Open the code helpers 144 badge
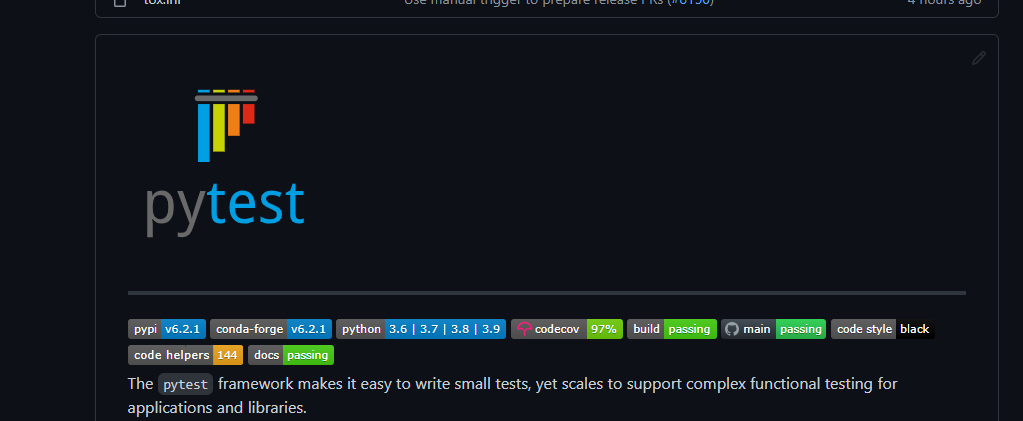 click(186, 355)
